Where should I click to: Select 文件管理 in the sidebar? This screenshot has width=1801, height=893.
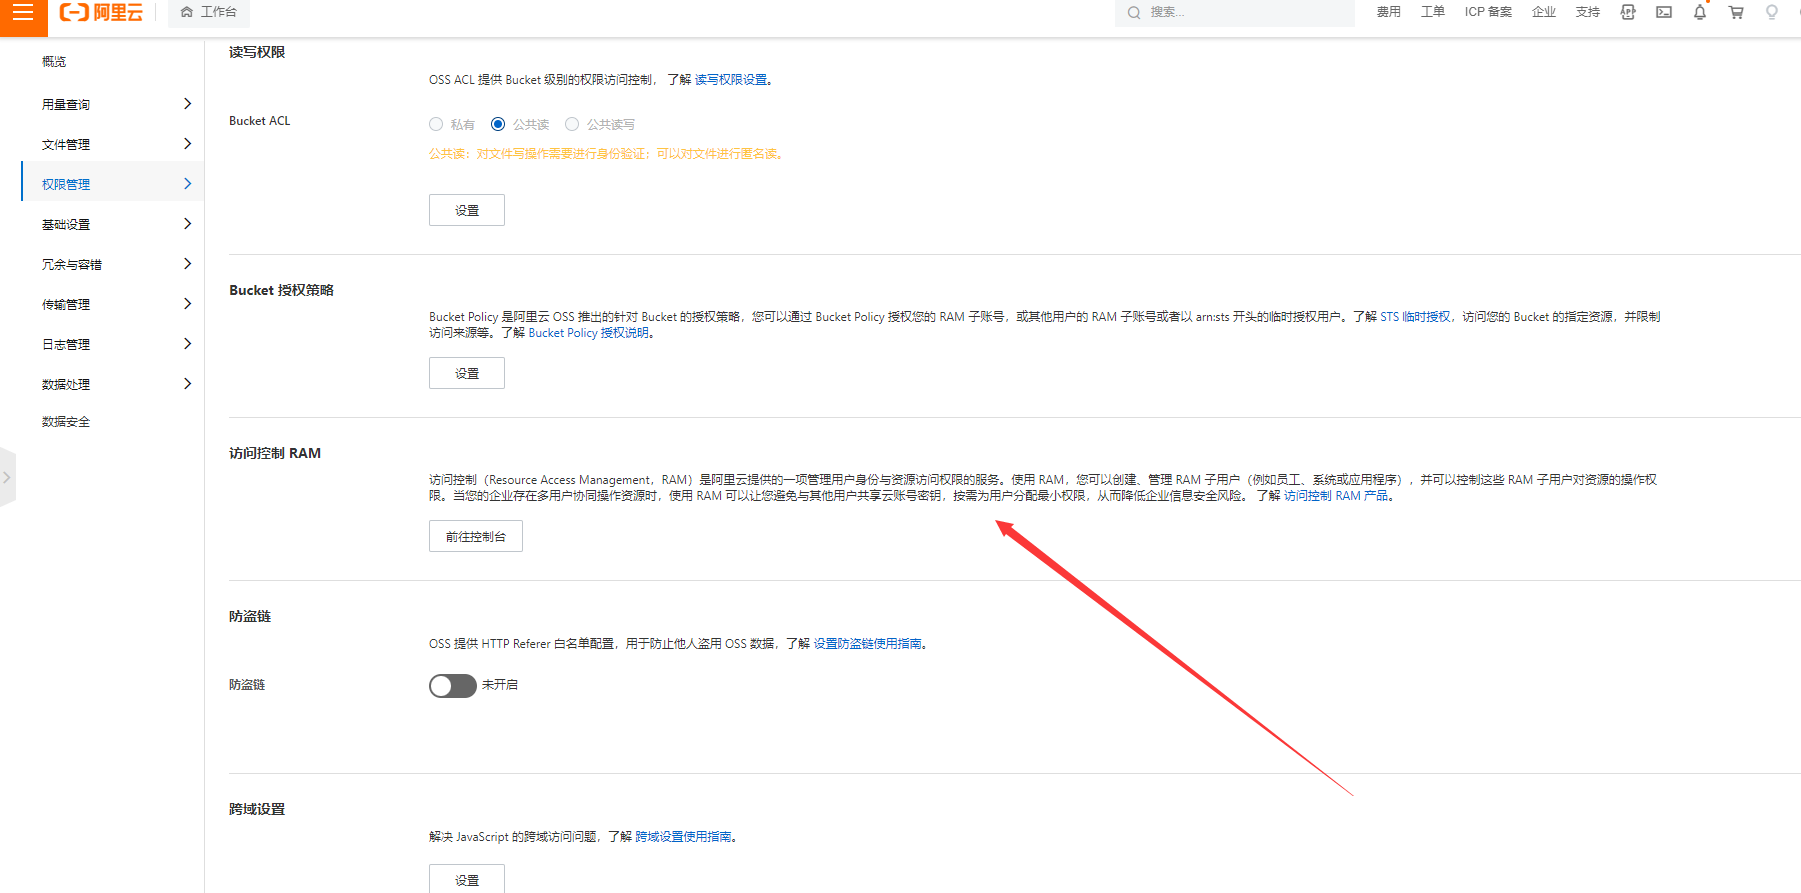coord(66,145)
